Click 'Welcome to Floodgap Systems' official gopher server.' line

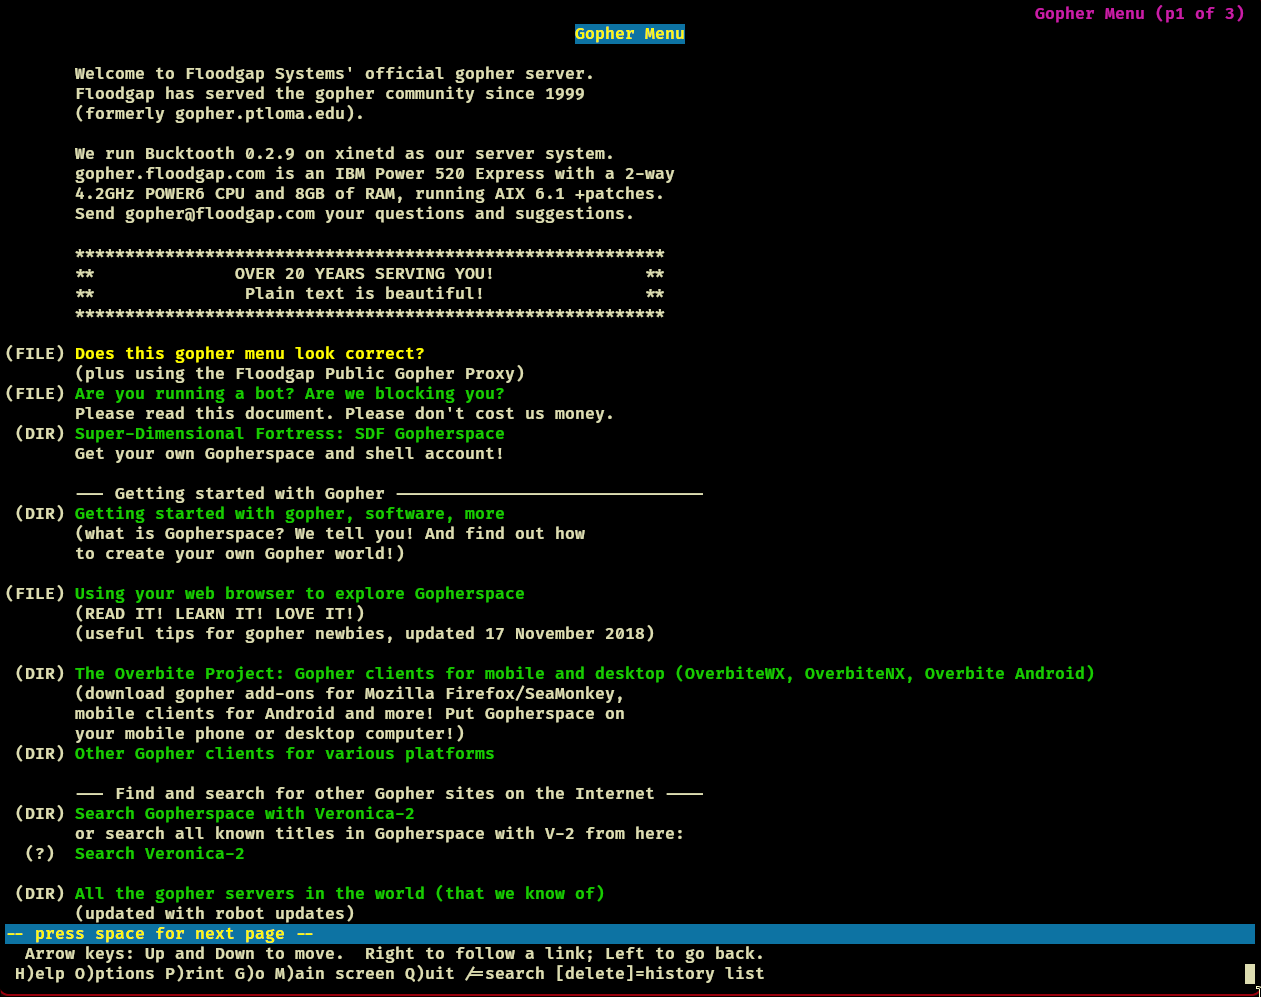[335, 74]
